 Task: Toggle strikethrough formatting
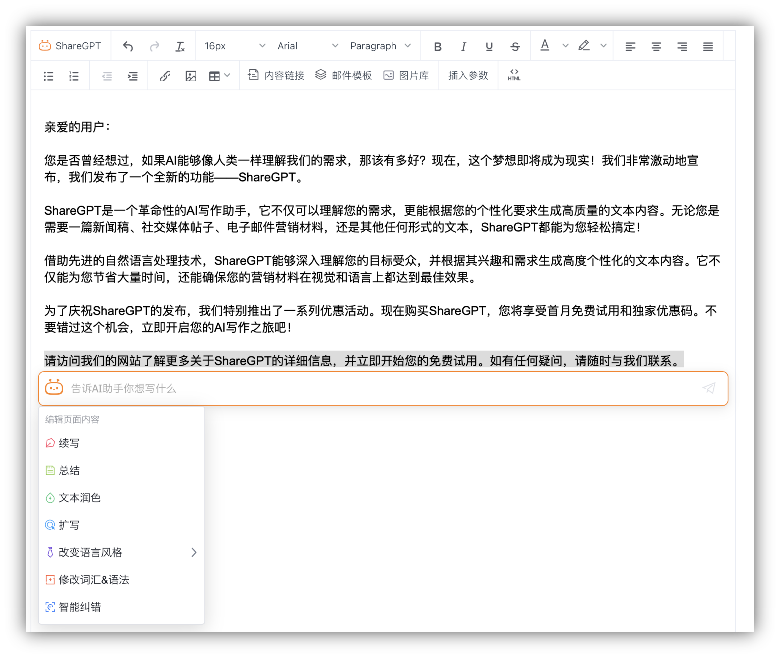tap(515, 46)
